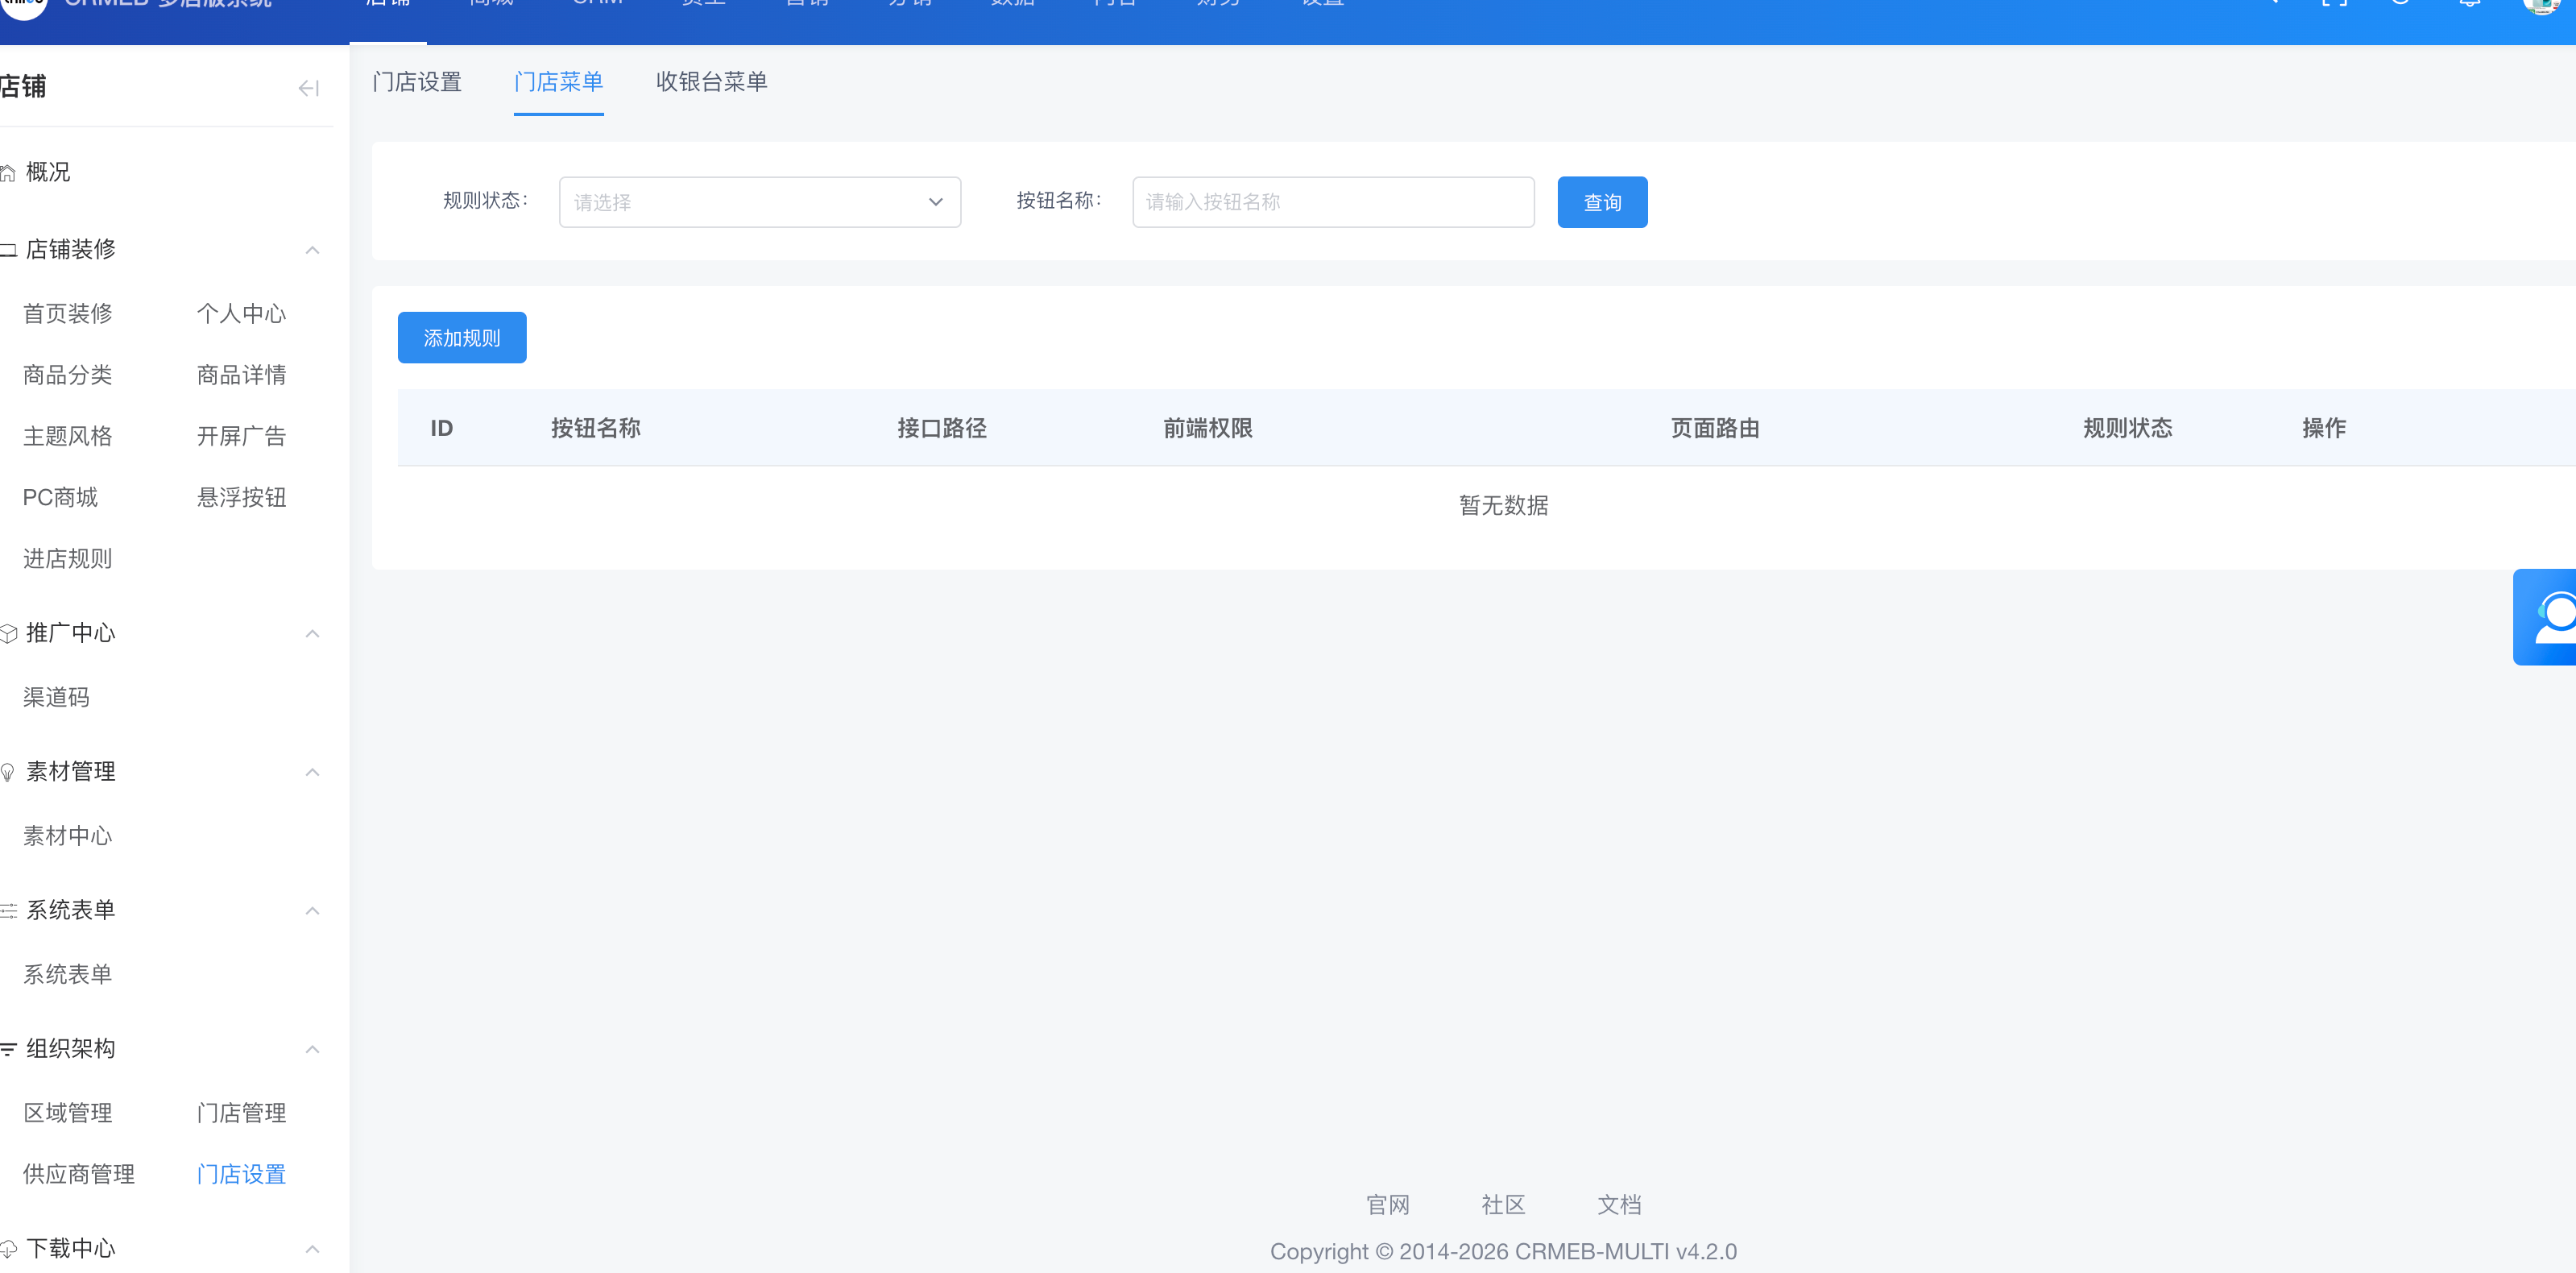This screenshot has height=1273, width=2576.
Task: Click the 规则状态 column header
Action: [x=2127, y=428]
